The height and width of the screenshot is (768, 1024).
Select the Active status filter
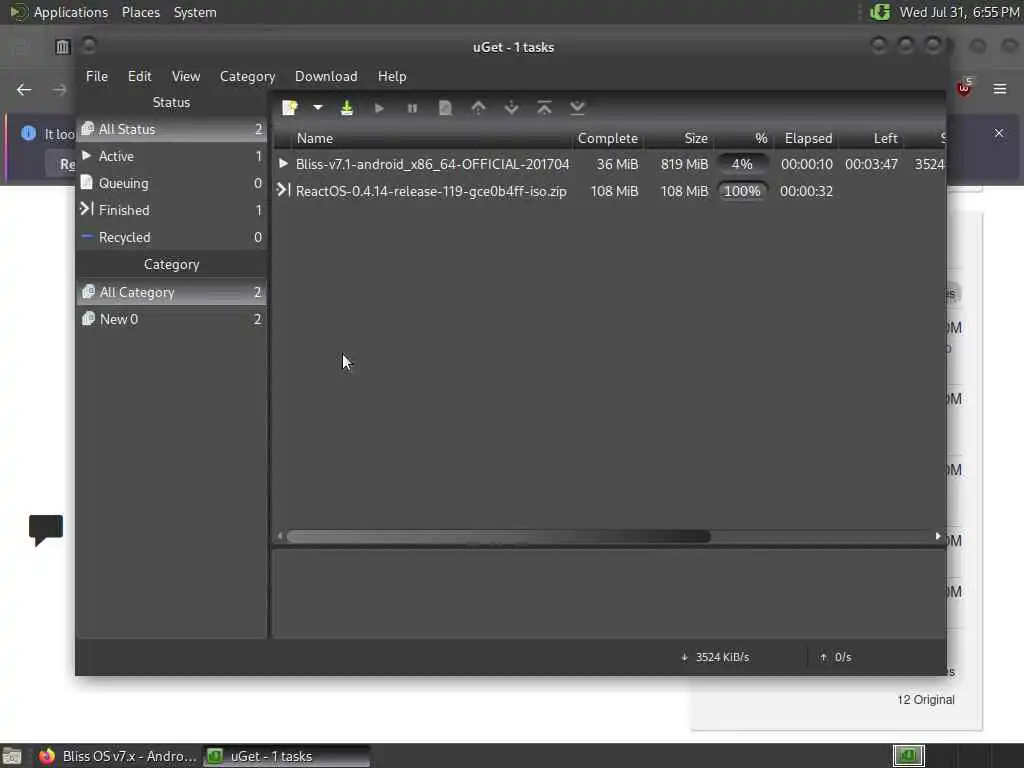pyautogui.click(x=172, y=156)
